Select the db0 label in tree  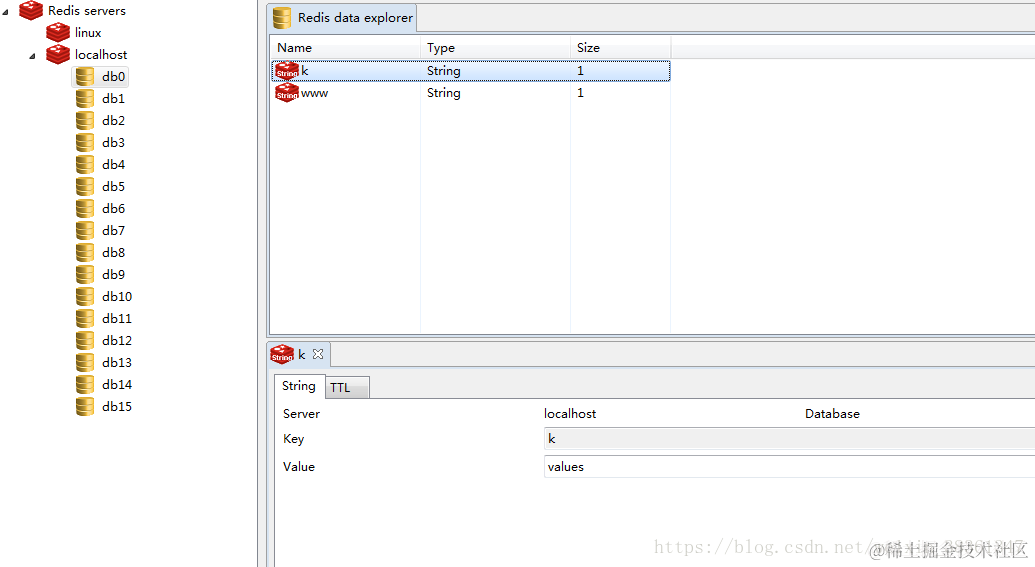[x=114, y=77]
